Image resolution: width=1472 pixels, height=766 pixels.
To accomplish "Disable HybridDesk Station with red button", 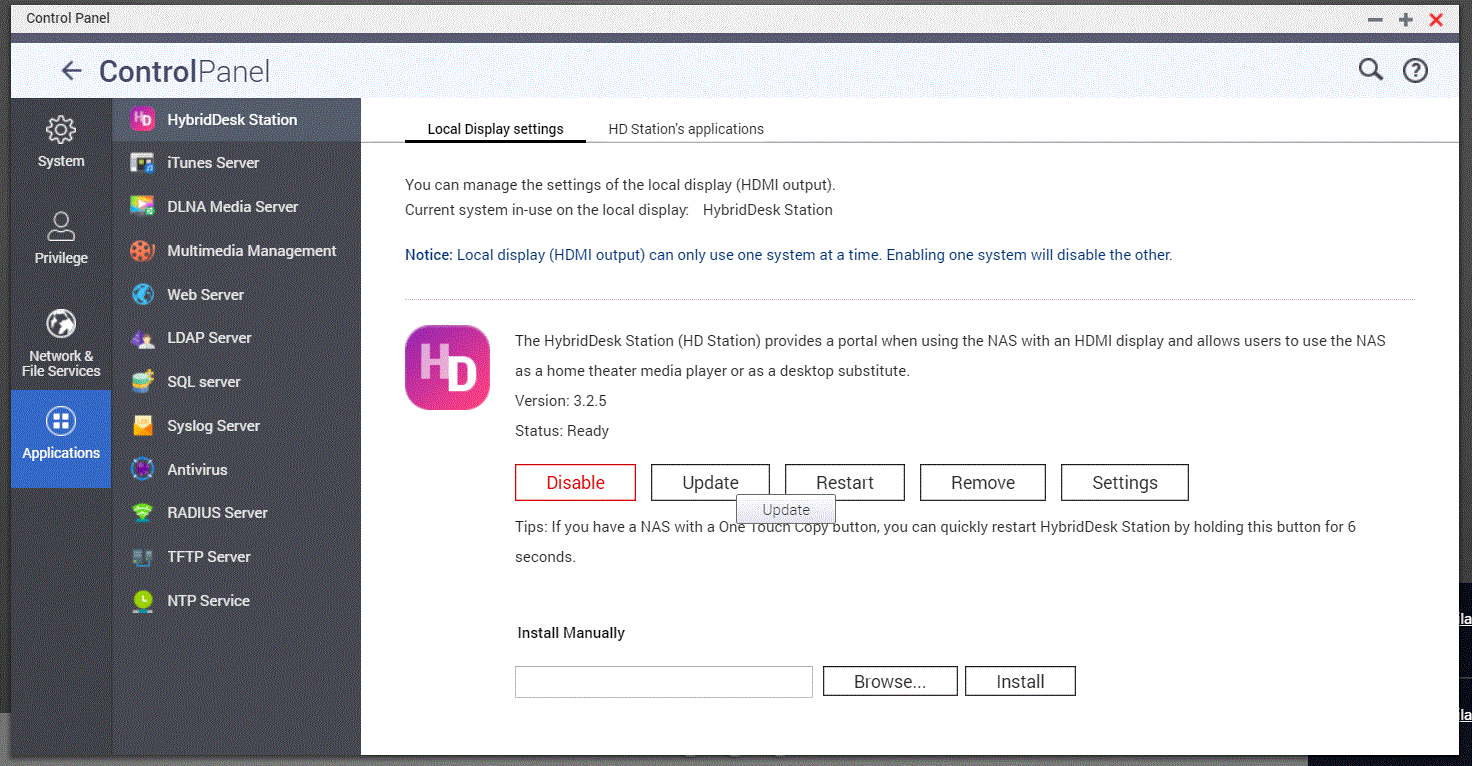I will 575,482.
